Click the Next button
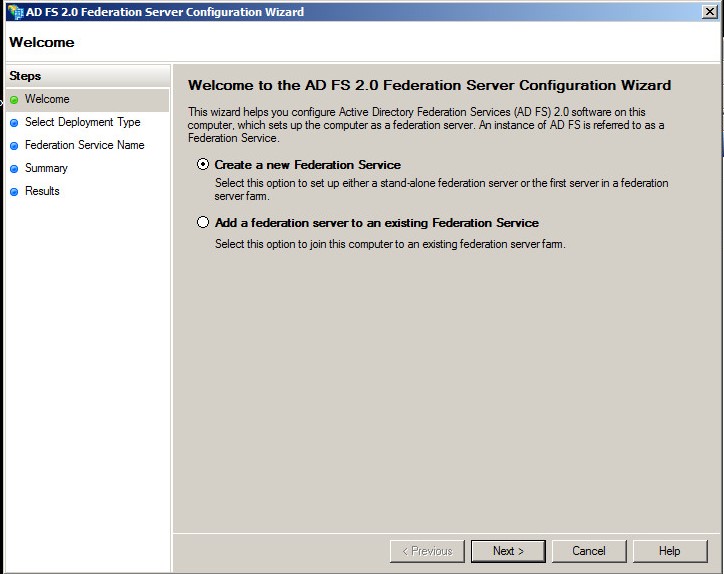Screen dimensions: 724x574 pyautogui.click(x=508, y=551)
